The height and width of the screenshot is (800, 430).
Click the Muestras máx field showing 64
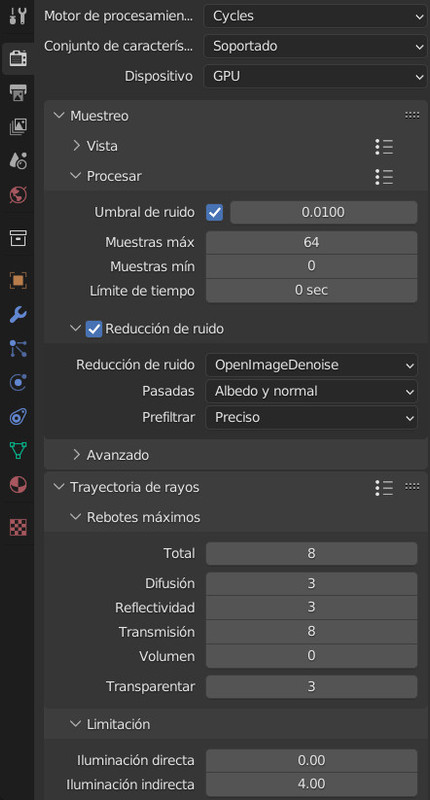click(x=312, y=242)
